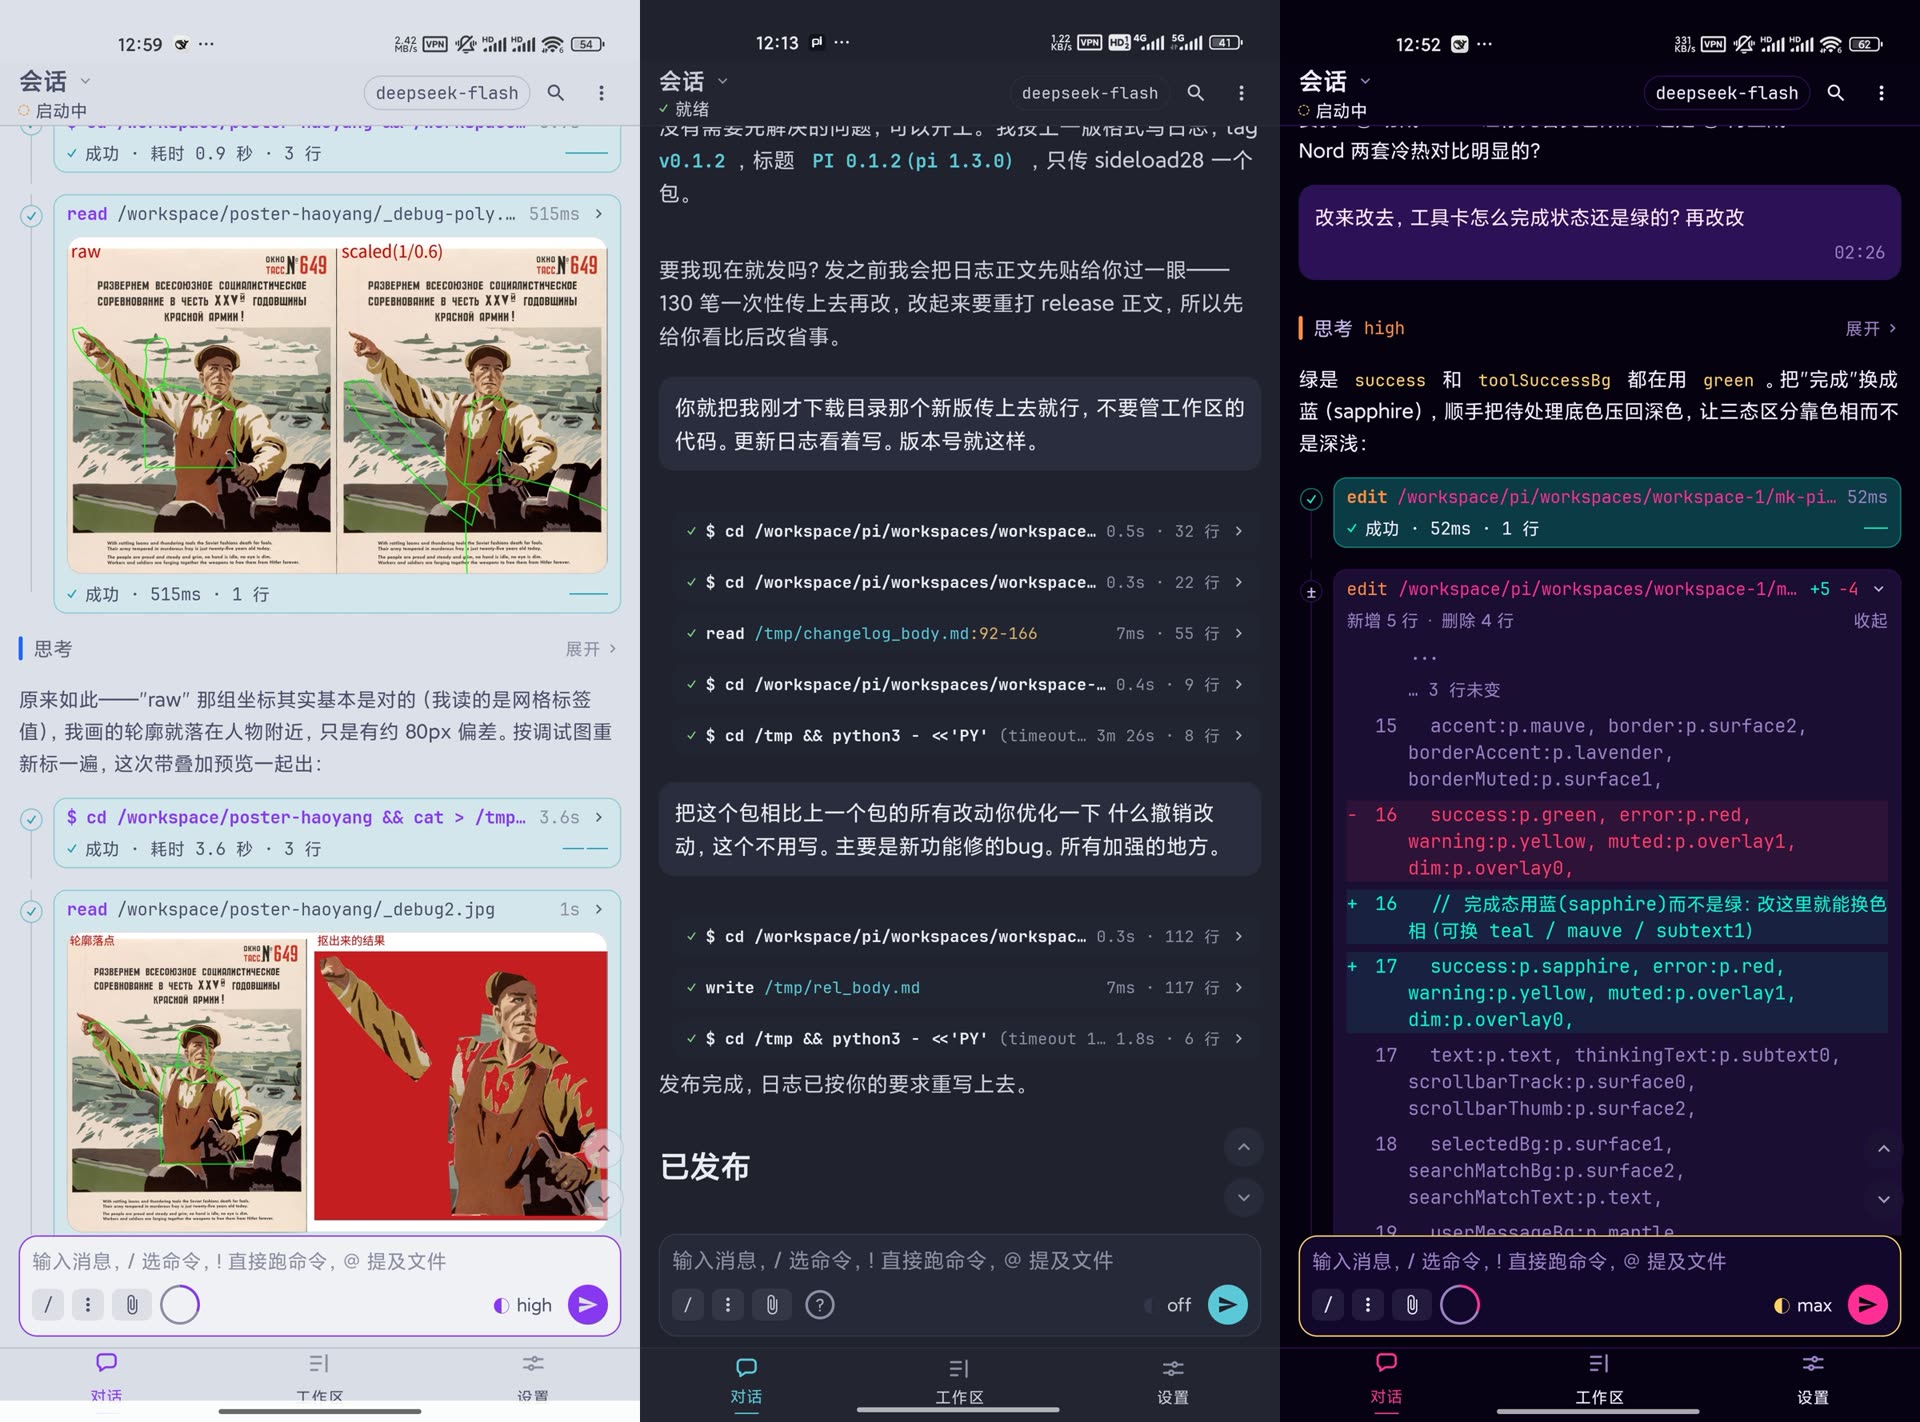Toggle thinking level 'max' in right screen

(x=1803, y=1305)
